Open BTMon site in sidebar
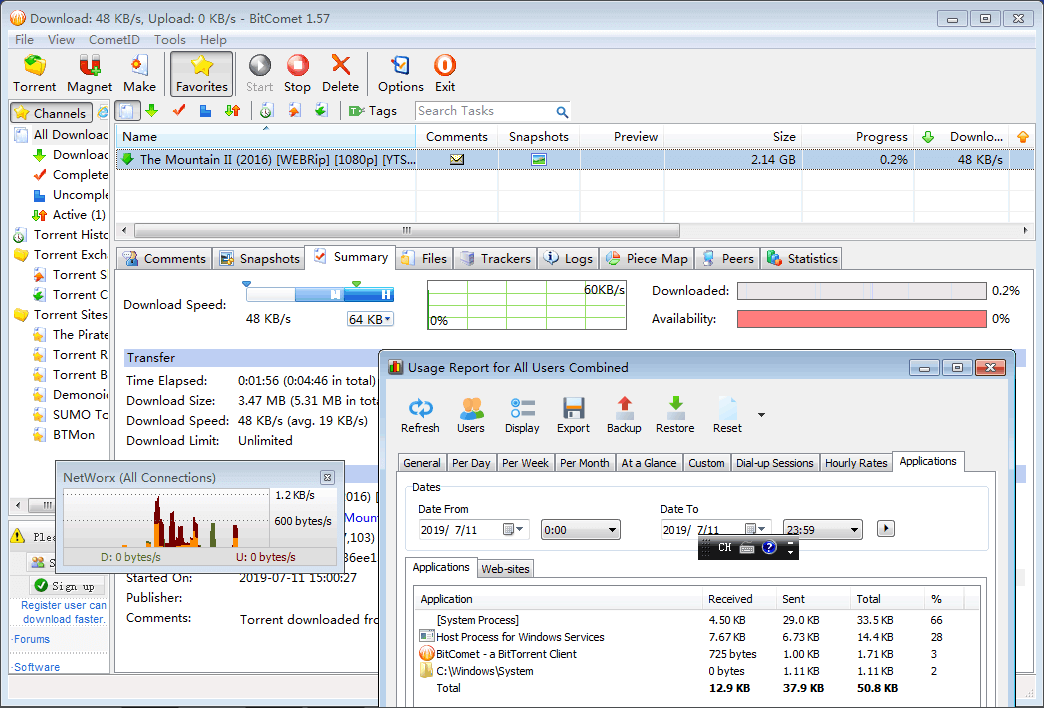Viewport: 1044px width, 708px height. click(x=65, y=434)
